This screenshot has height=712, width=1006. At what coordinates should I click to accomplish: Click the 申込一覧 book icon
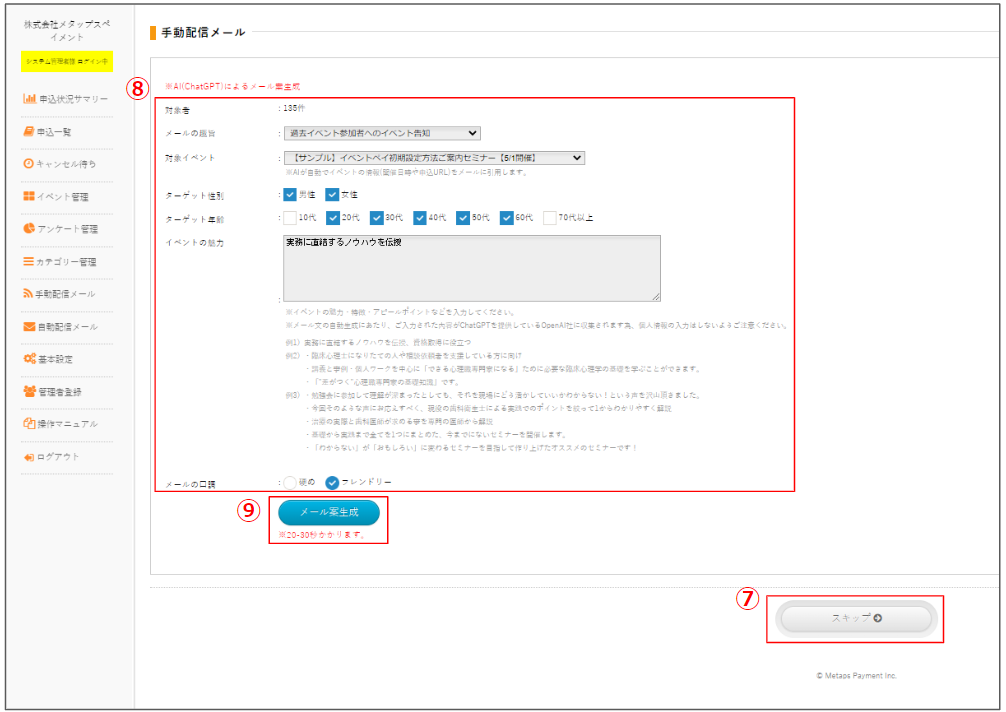[x=29, y=131]
